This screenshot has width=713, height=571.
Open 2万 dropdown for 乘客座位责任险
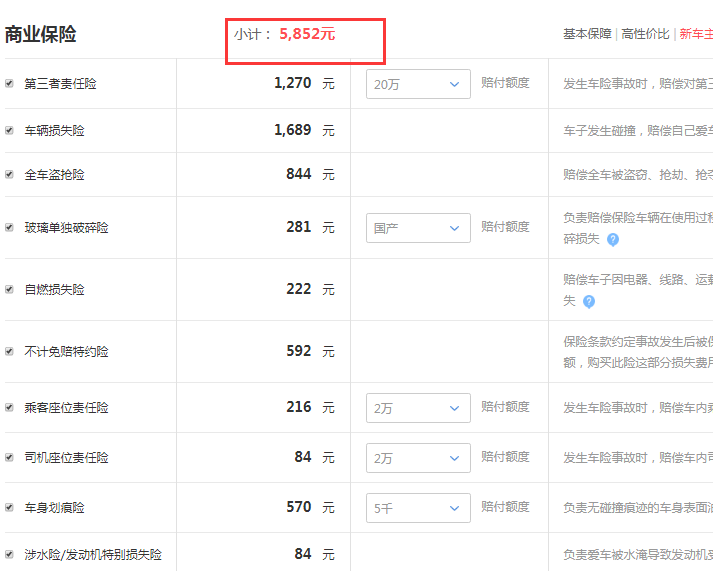click(x=418, y=408)
